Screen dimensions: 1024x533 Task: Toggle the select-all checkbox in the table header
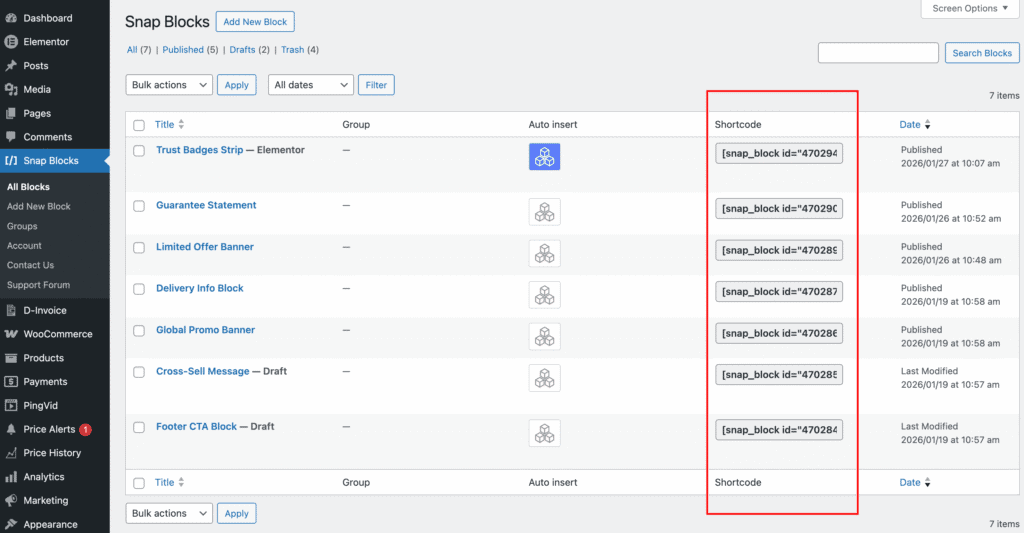[139, 125]
